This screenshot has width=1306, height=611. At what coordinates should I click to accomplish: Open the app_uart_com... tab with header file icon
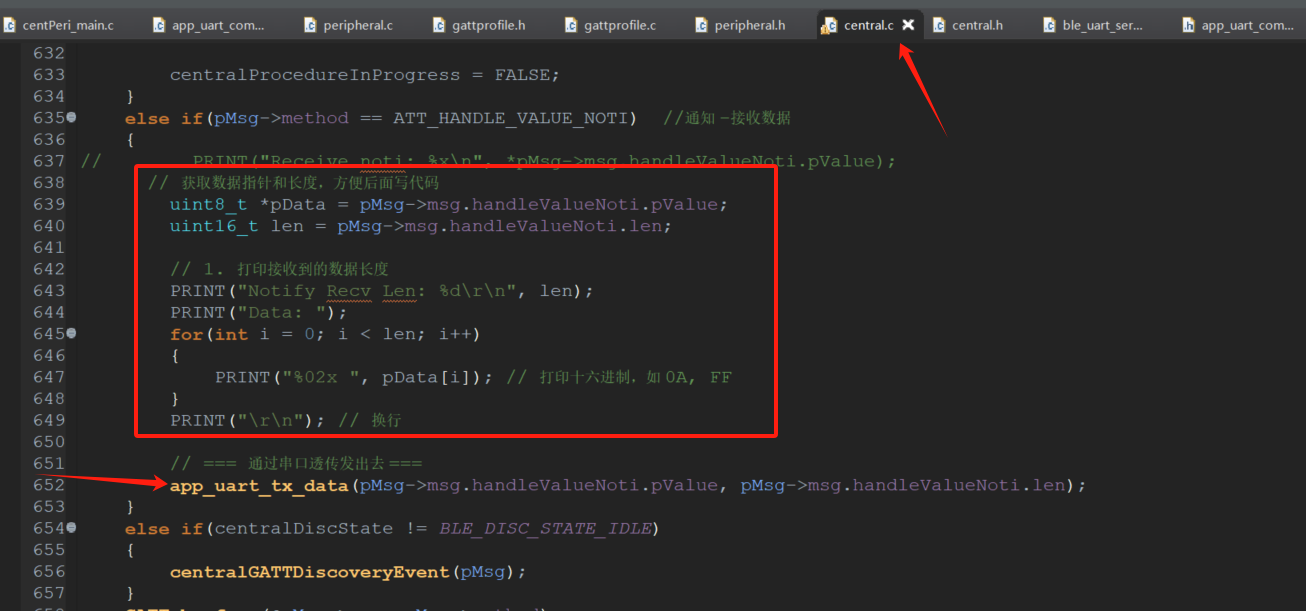1238,25
